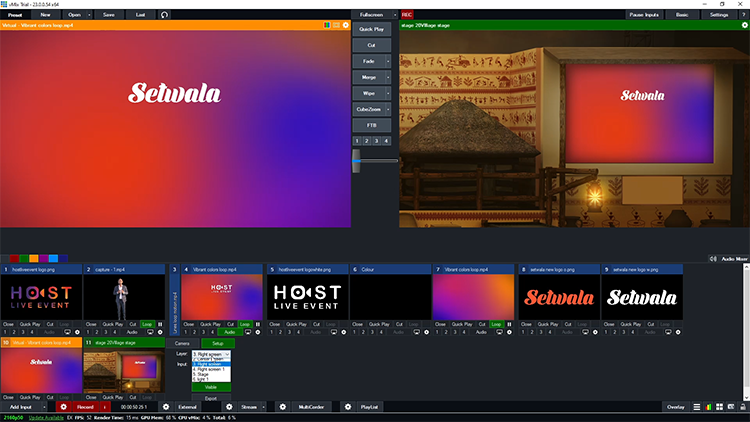Screen dimensions: 750x422
Task: Click the MultiCorder settings gear icon
Action: [x=281, y=408]
